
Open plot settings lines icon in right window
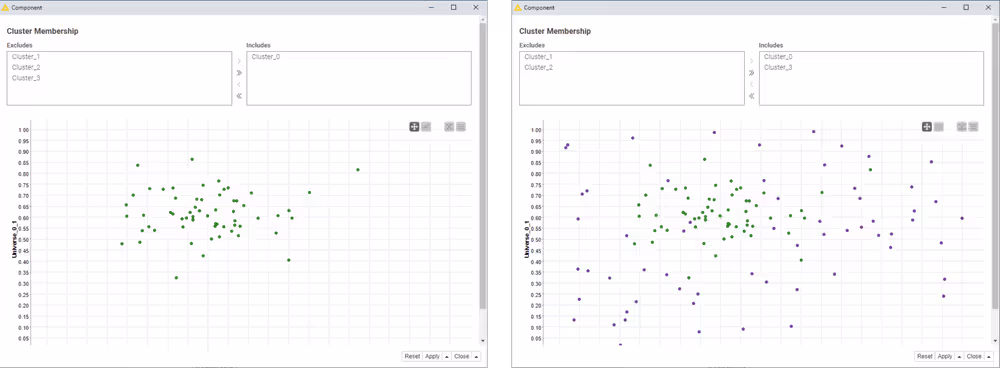tap(973, 127)
